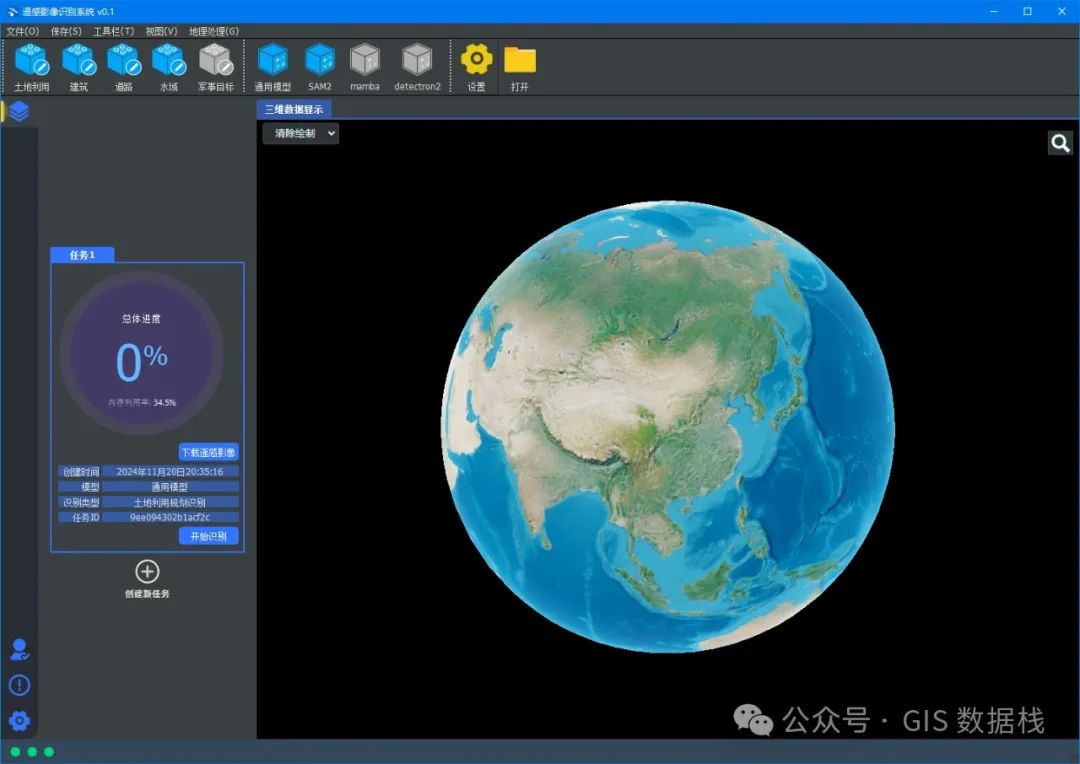Screen dimensions: 1080x764
Task: Open the layers icon in left sidebar
Action: [x=19, y=111]
